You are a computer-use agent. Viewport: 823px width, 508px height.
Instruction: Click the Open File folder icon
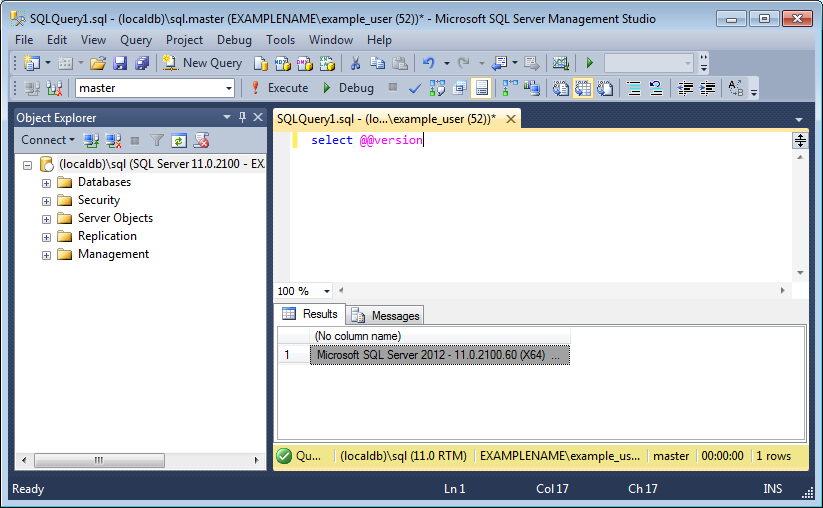tap(98, 64)
